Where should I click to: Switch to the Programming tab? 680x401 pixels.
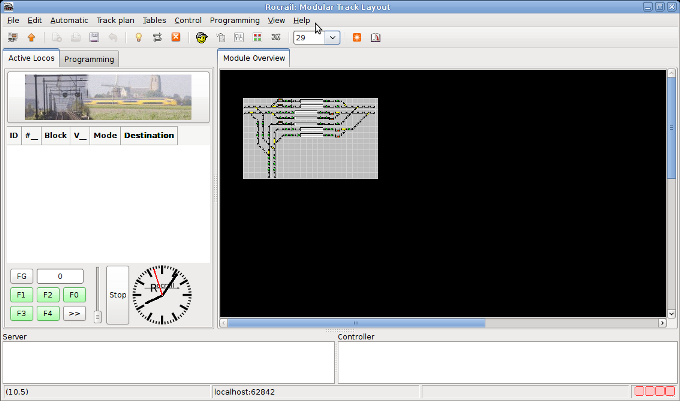[x=89, y=59]
